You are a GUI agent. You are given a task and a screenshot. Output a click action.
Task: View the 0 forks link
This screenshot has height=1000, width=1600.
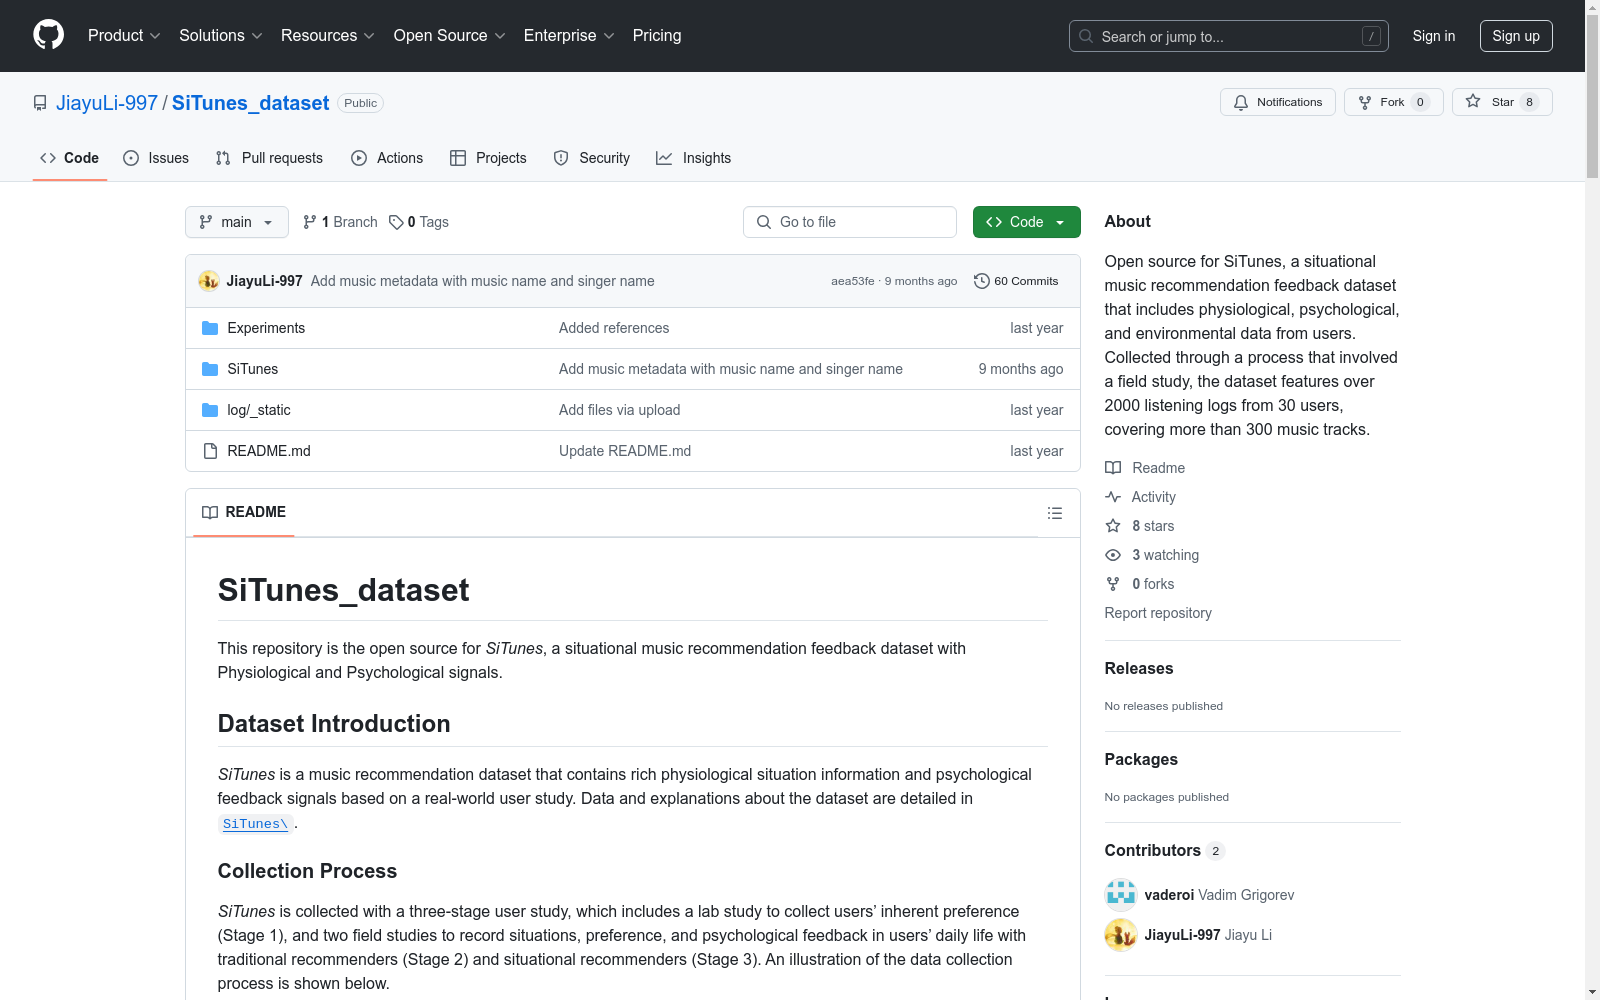point(1140,584)
